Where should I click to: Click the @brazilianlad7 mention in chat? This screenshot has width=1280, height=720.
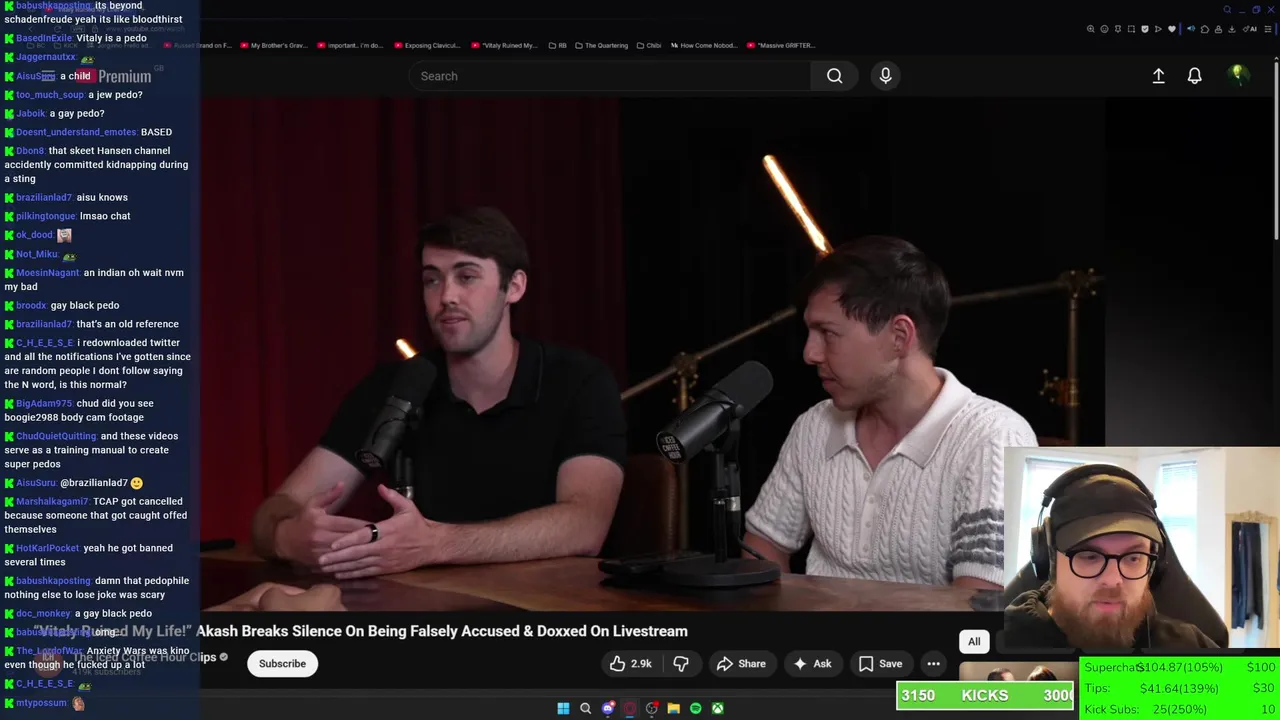click(x=94, y=483)
